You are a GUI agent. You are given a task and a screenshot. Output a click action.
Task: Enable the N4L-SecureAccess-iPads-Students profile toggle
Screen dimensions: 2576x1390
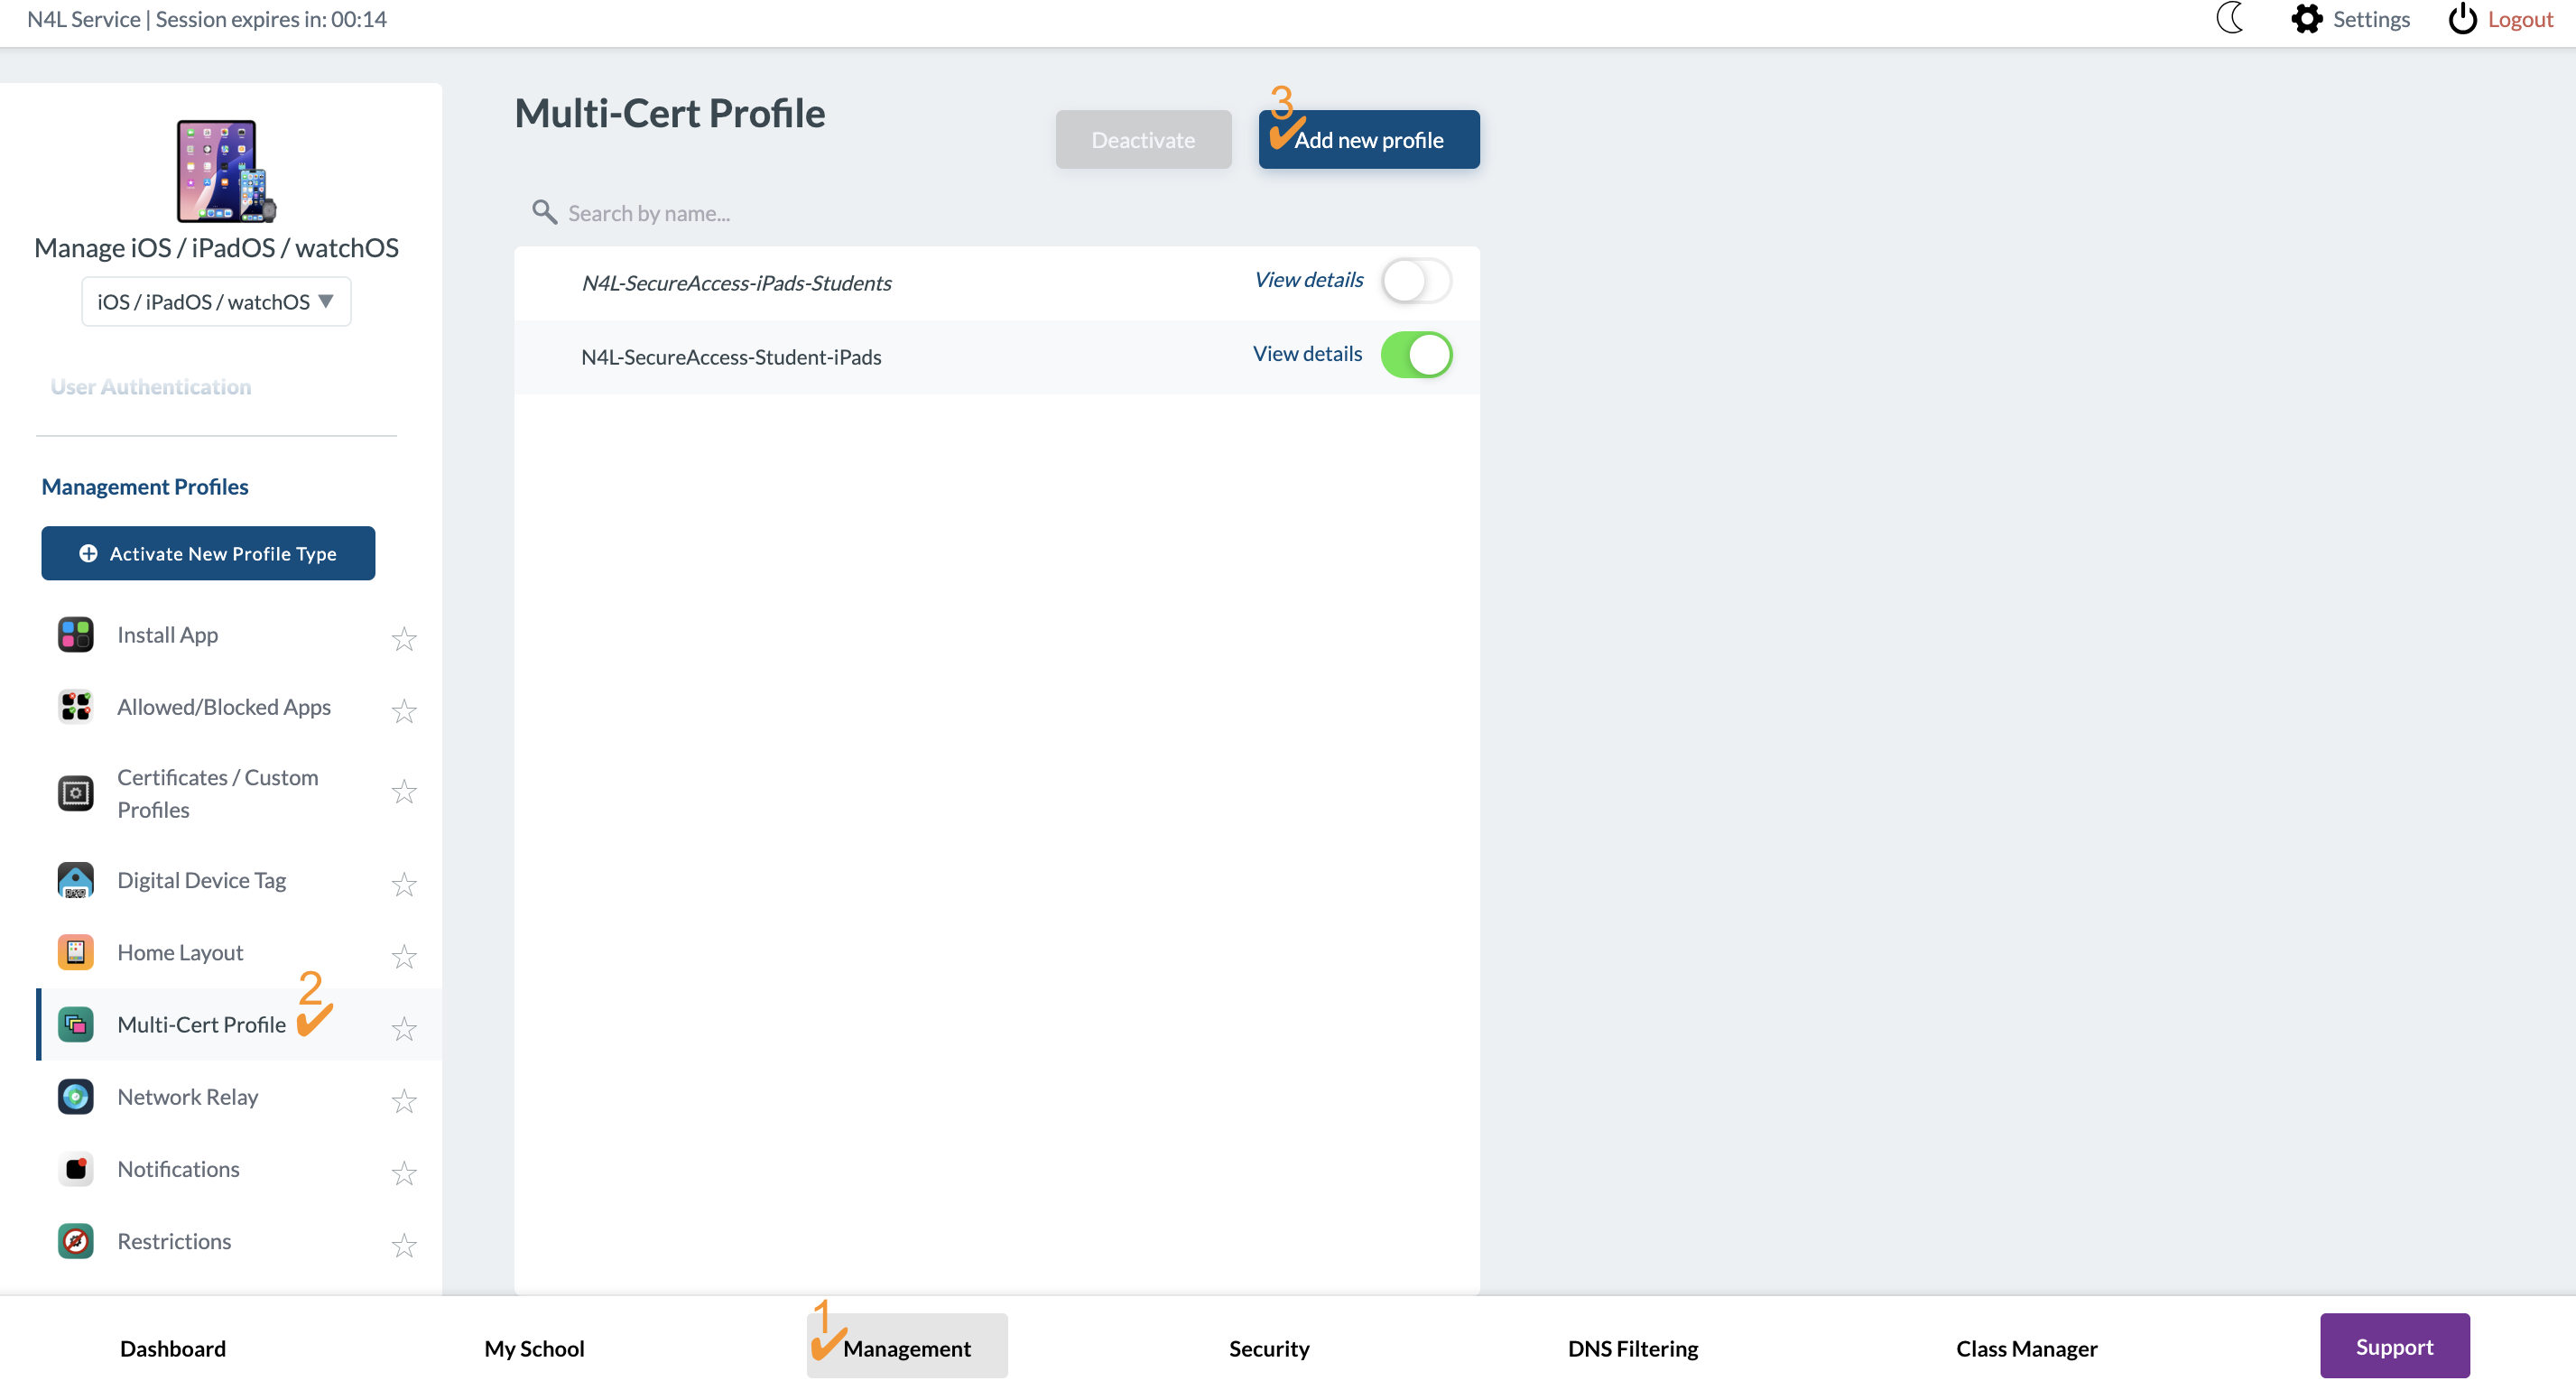[1415, 281]
